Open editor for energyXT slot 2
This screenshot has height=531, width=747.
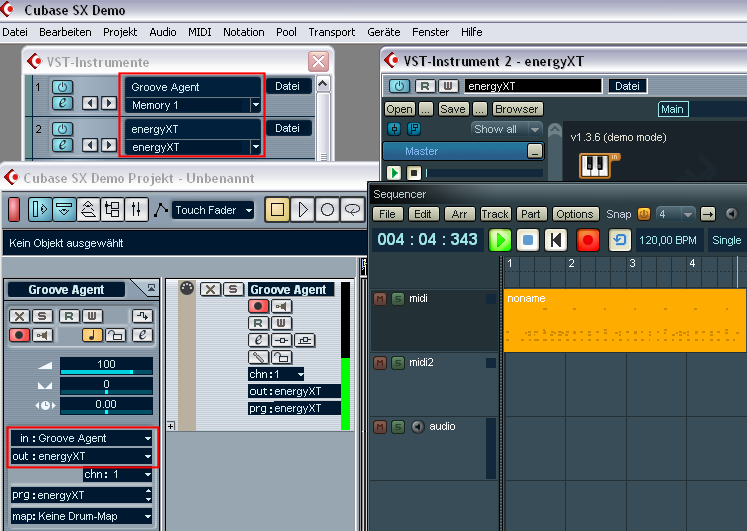(x=62, y=145)
